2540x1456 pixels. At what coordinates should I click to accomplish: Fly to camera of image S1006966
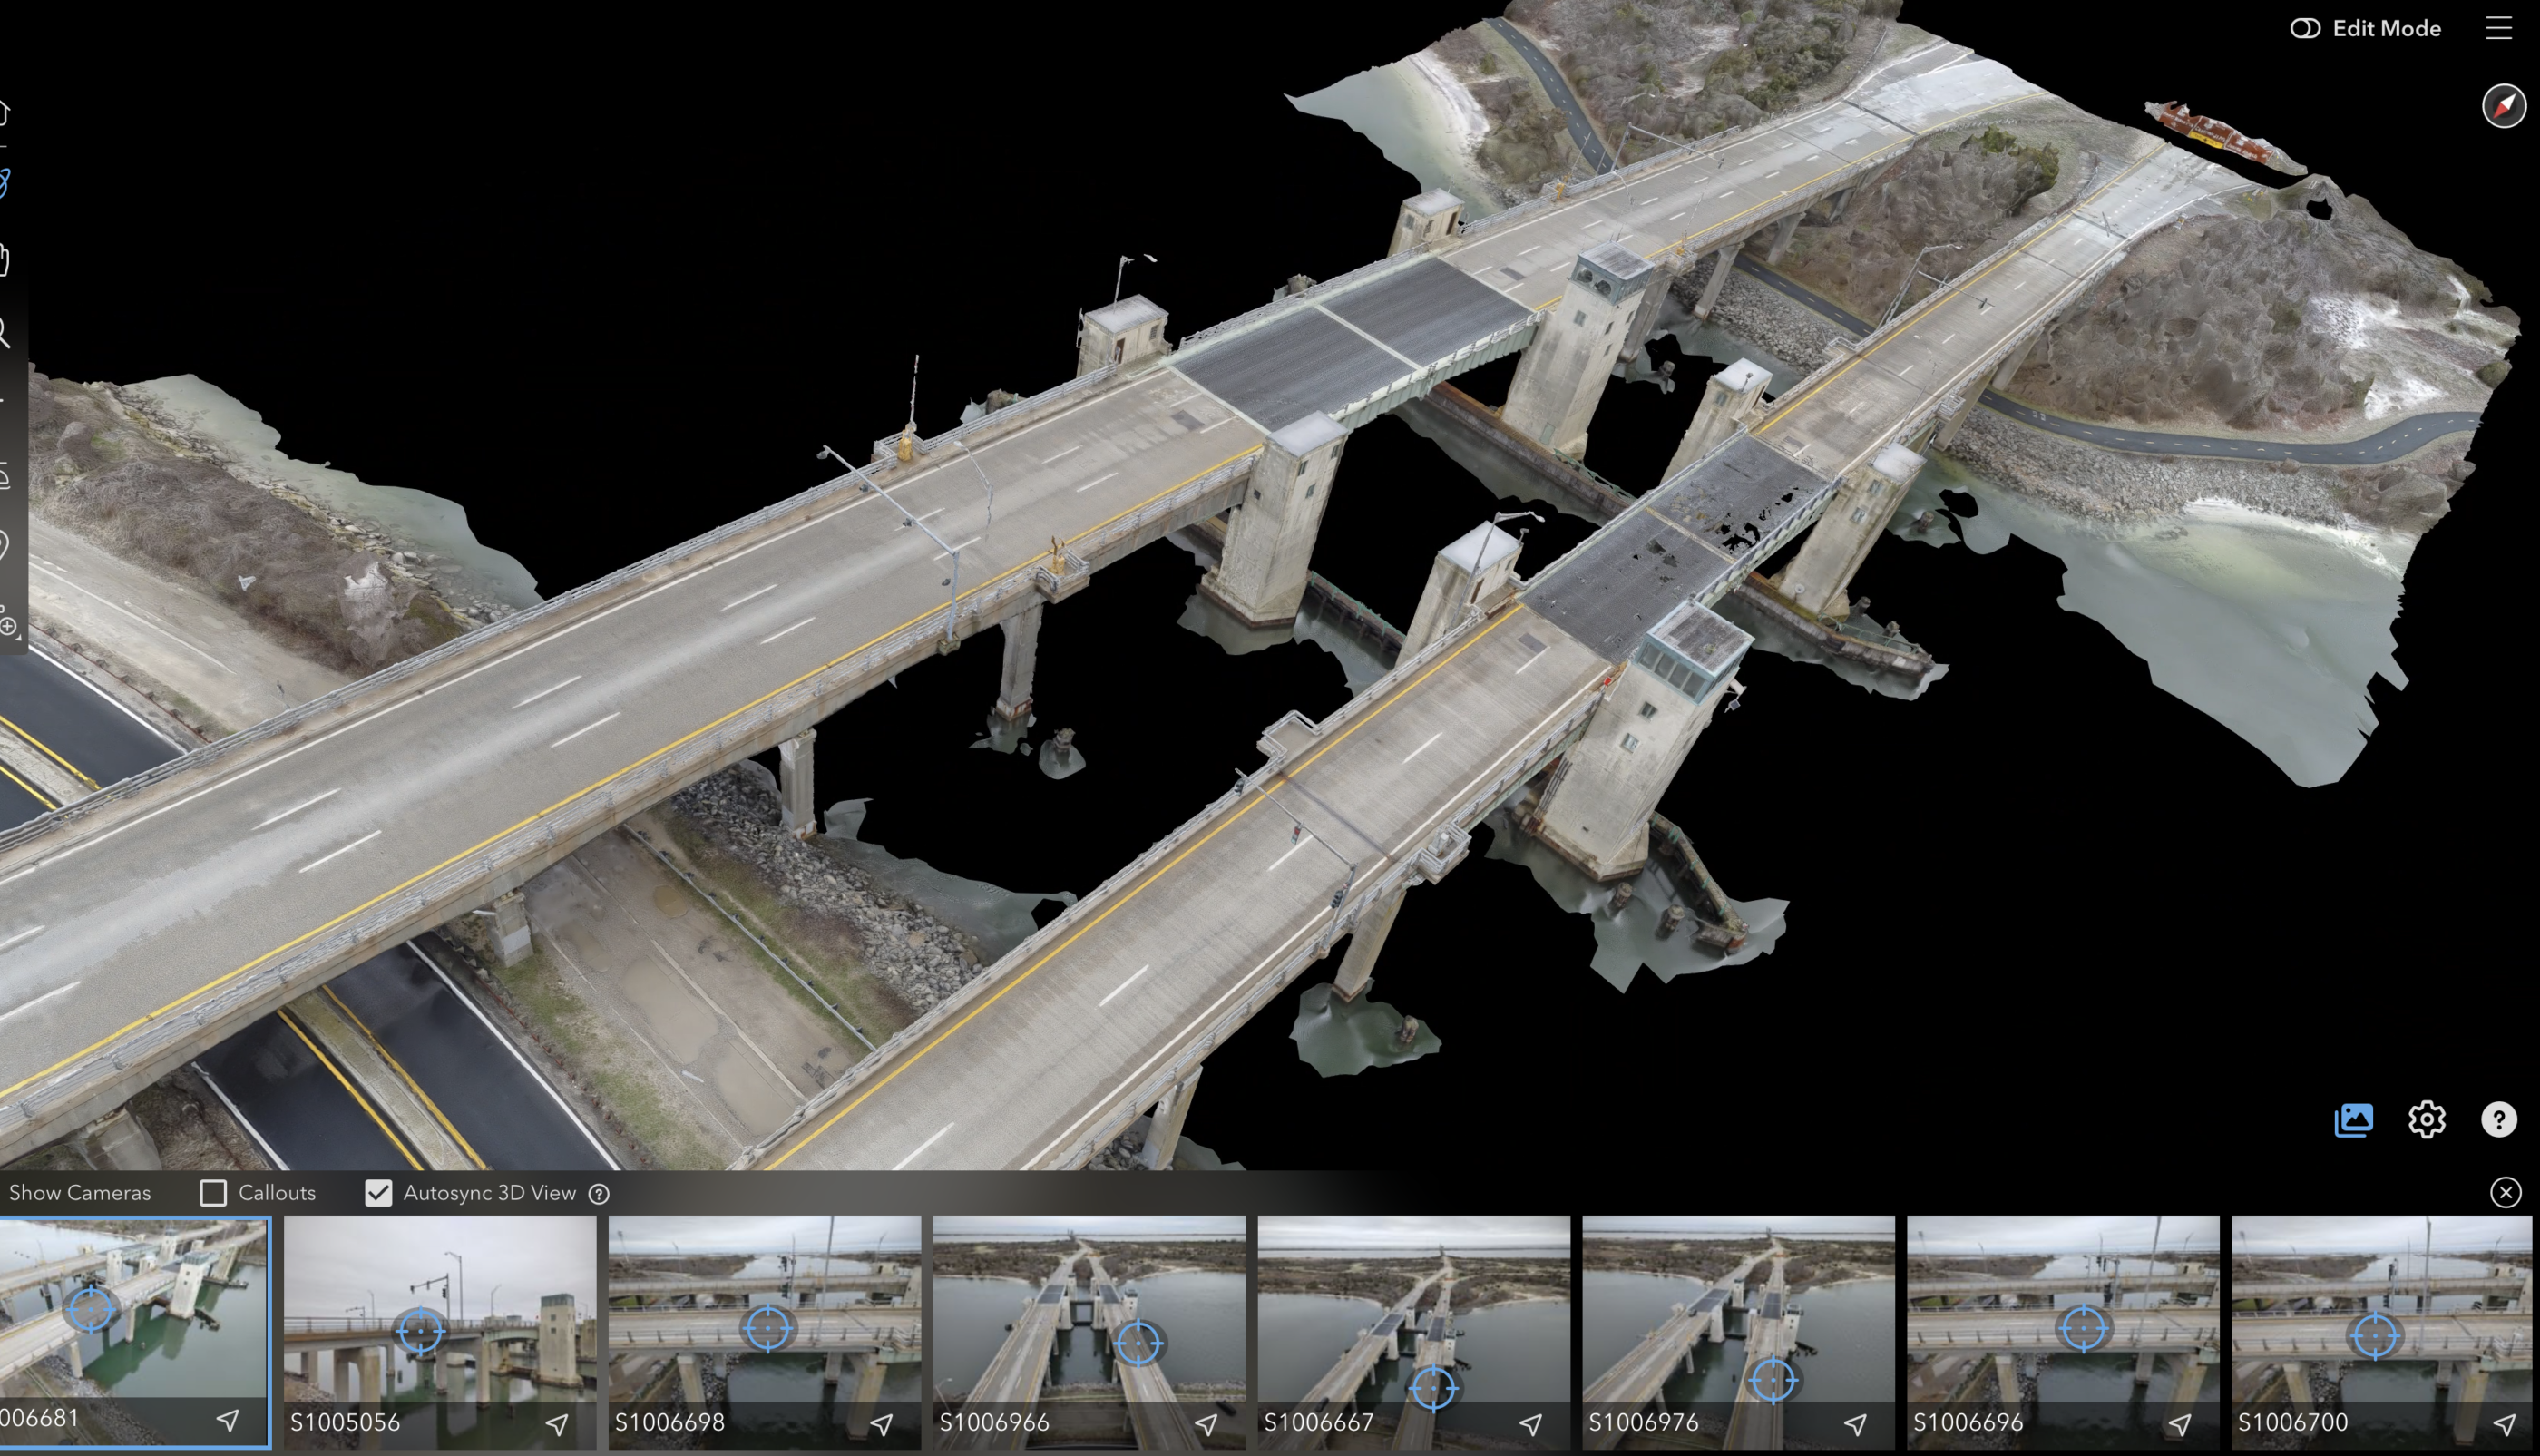pyautogui.click(x=1206, y=1423)
